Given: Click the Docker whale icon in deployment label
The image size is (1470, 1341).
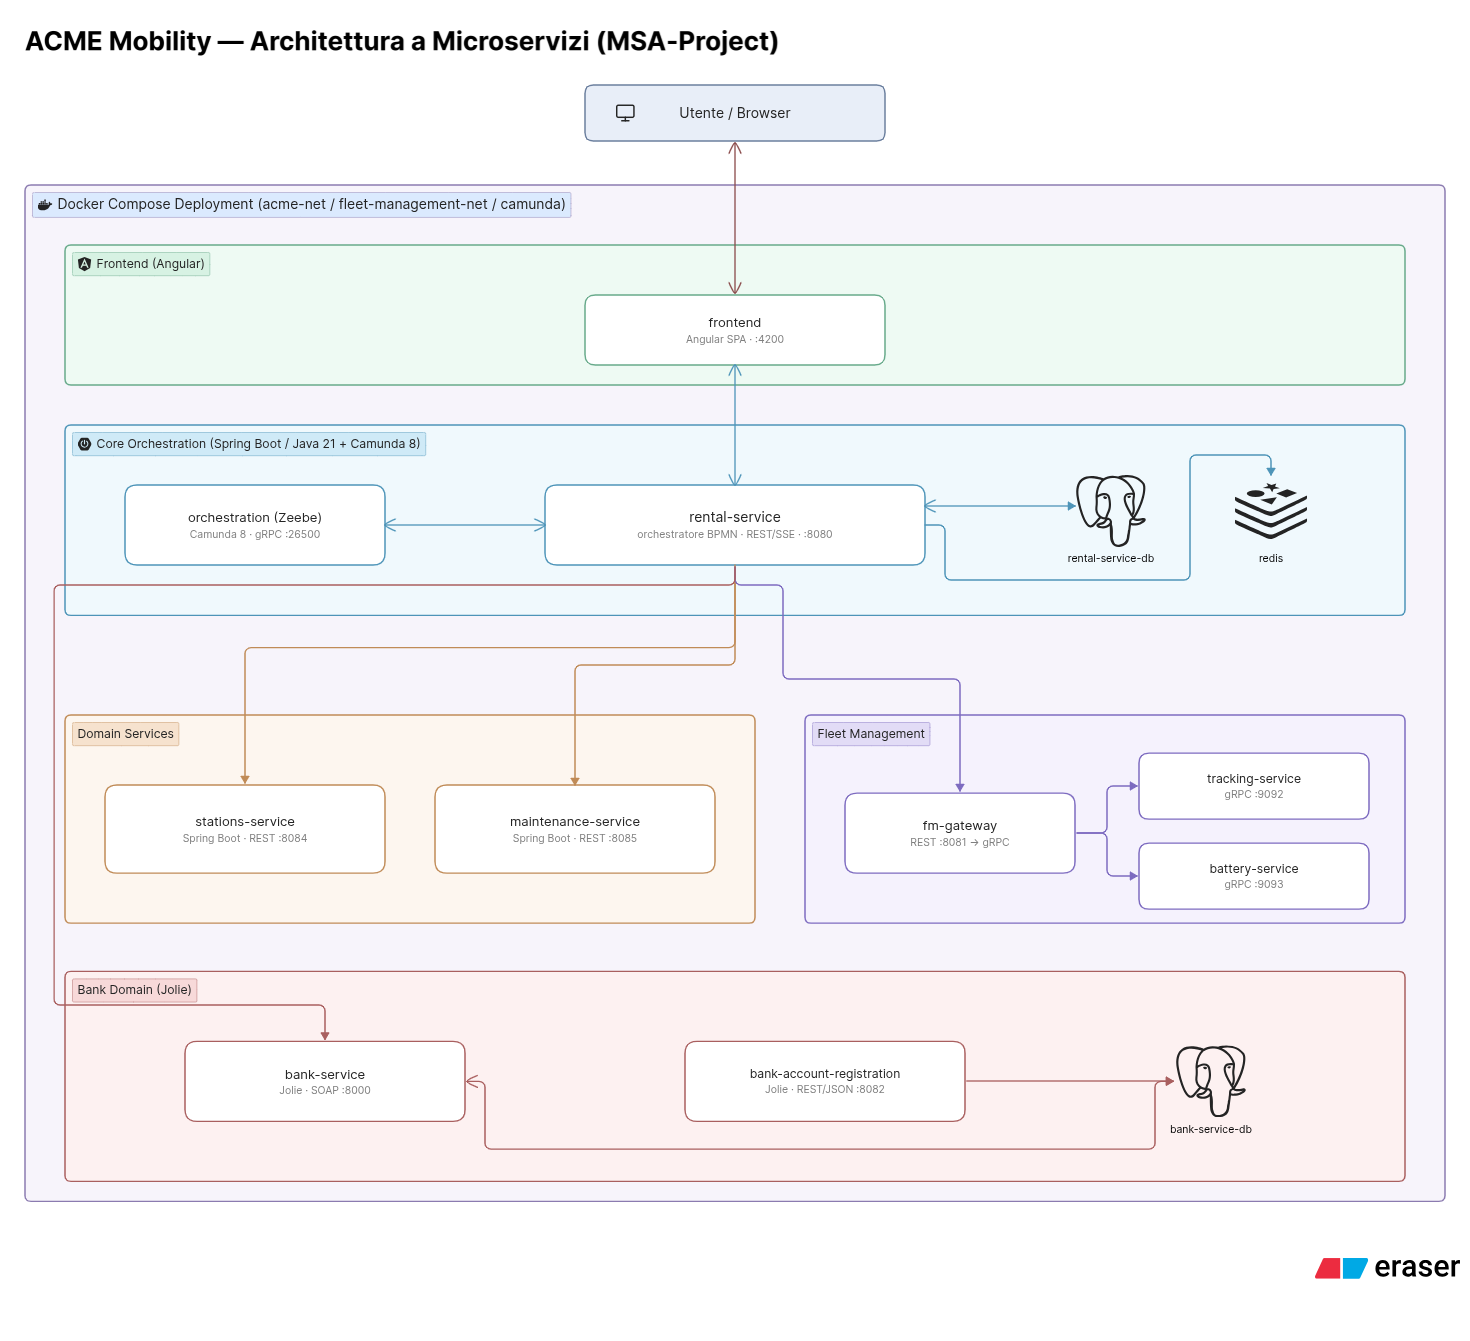Looking at the screenshot, I should [x=44, y=205].
